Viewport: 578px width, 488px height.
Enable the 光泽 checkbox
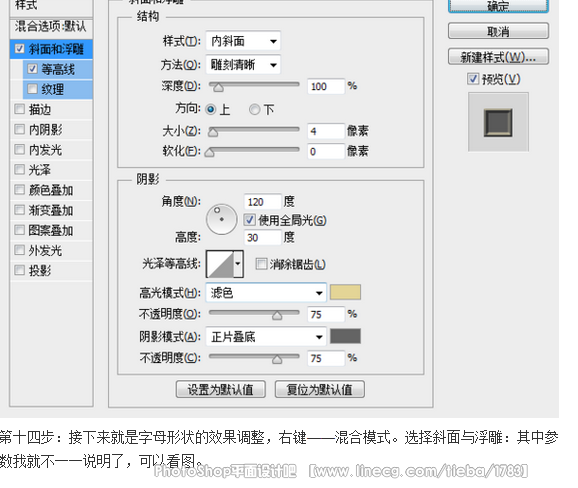click(x=19, y=170)
